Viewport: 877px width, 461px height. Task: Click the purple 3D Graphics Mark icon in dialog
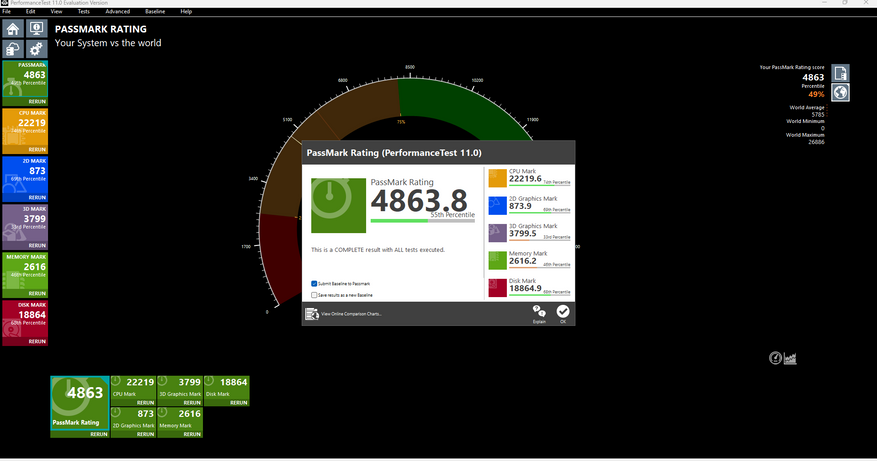(497, 233)
